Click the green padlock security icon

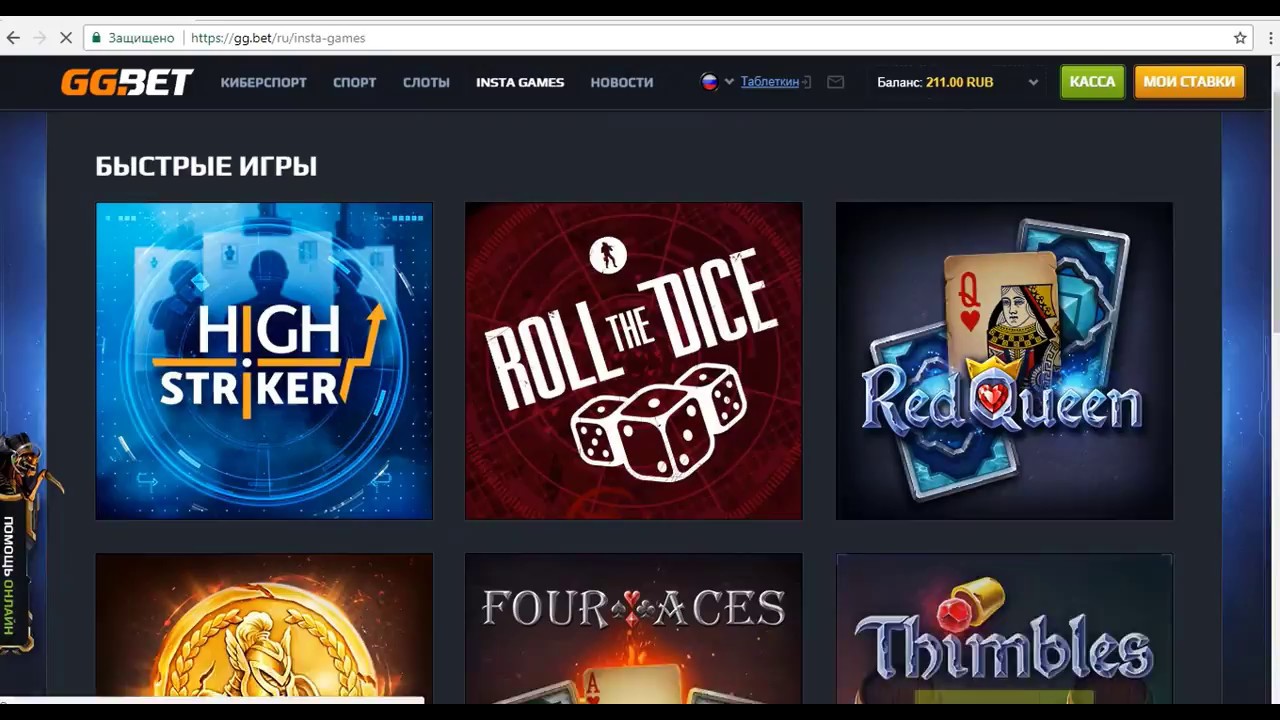[x=96, y=38]
